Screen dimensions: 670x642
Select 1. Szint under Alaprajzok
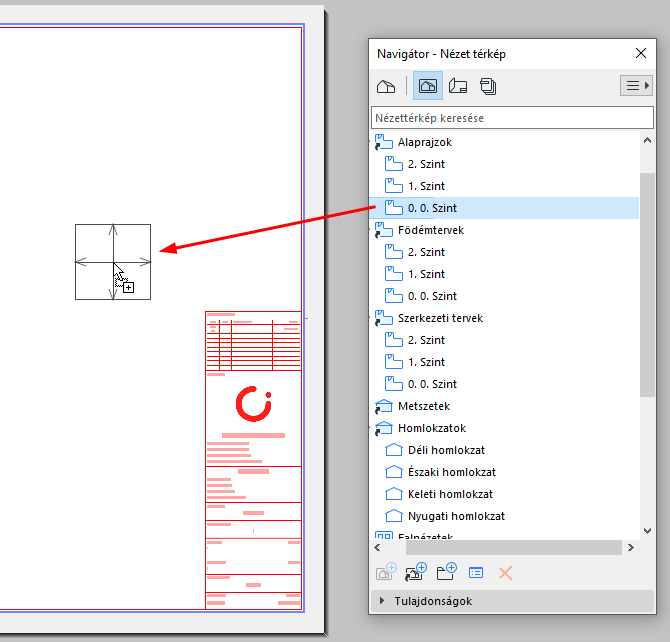[426, 186]
